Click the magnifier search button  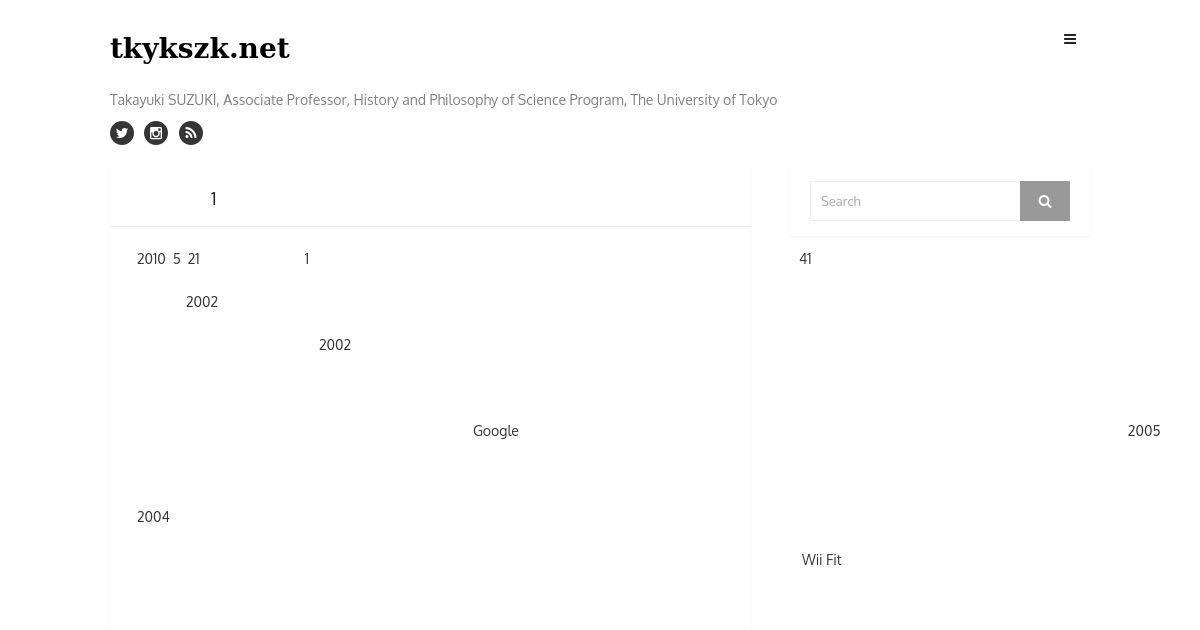pos(1045,201)
